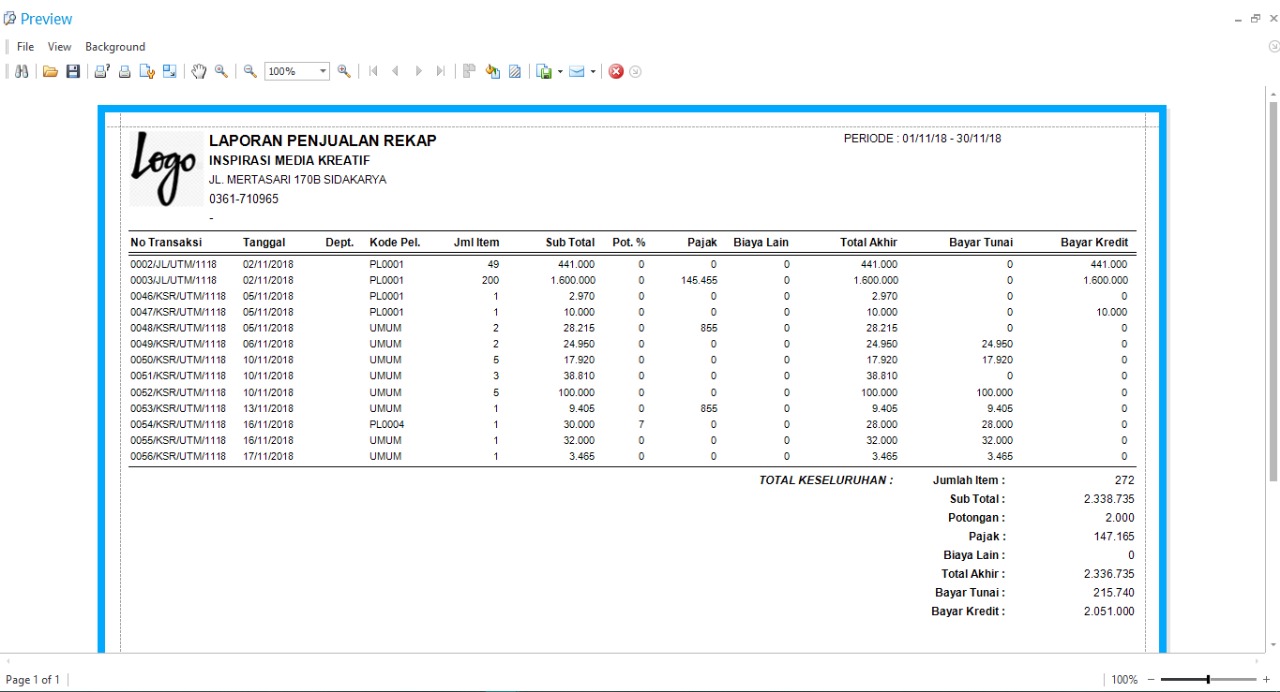The width and height of the screenshot is (1280, 692).
Task: Click the Quick Print printer icon
Action: [x=125, y=72]
